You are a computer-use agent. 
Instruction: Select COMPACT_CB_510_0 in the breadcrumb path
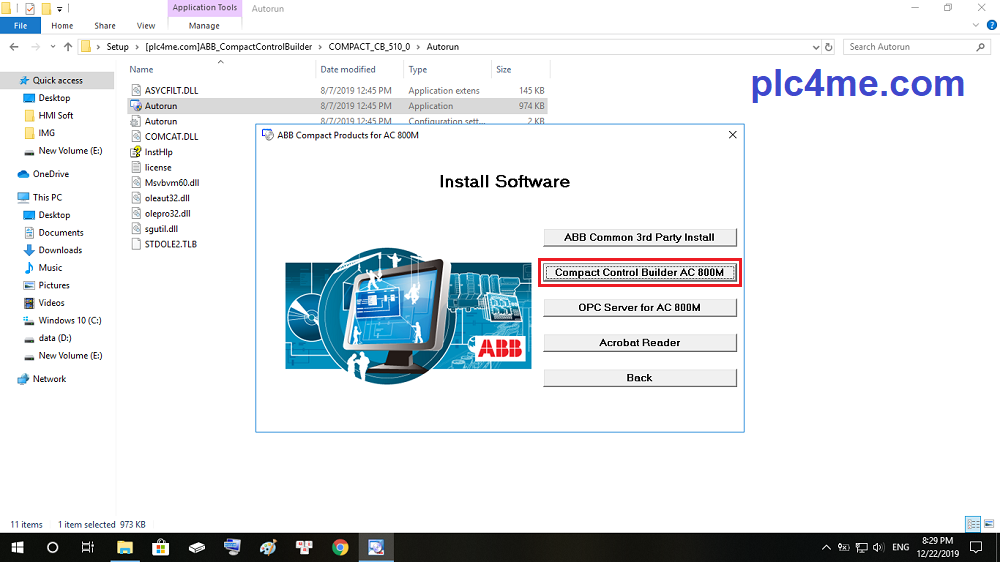[369, 47]
